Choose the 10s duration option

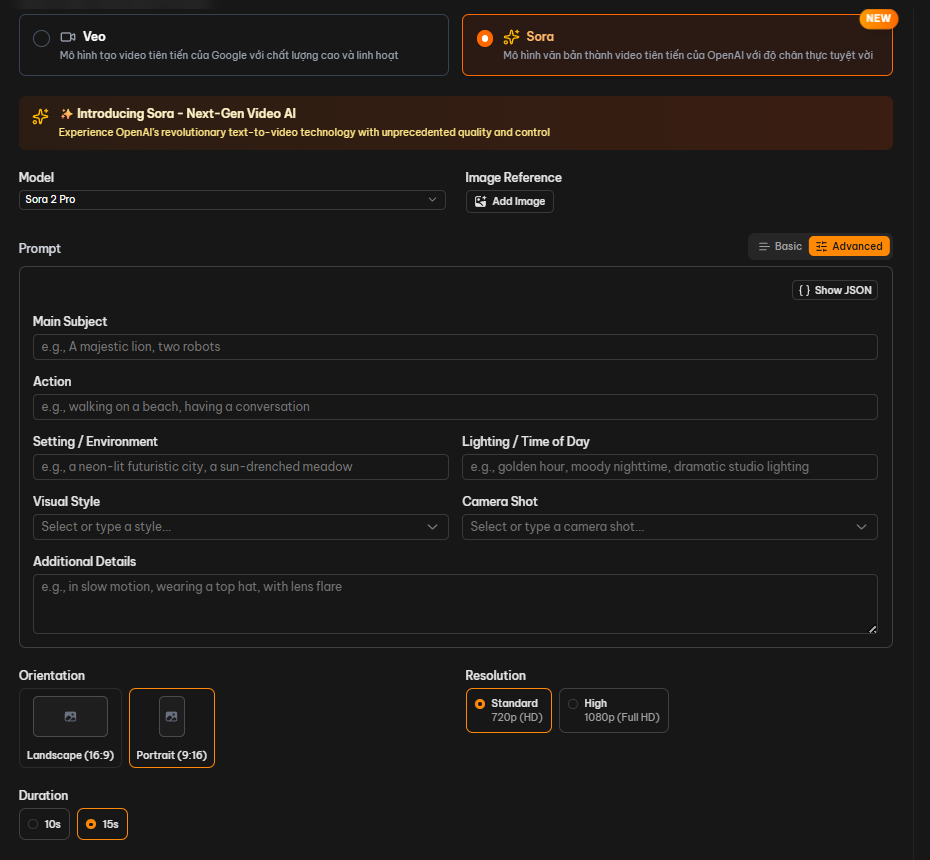click(44, 824)
